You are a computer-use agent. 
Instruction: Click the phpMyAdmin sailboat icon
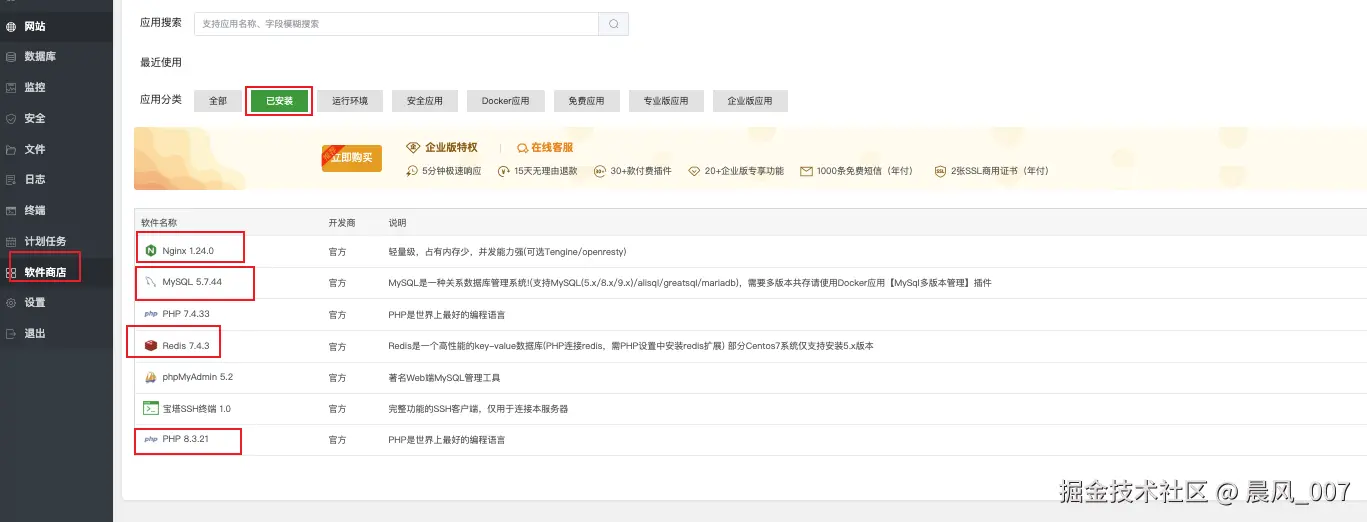151,377
